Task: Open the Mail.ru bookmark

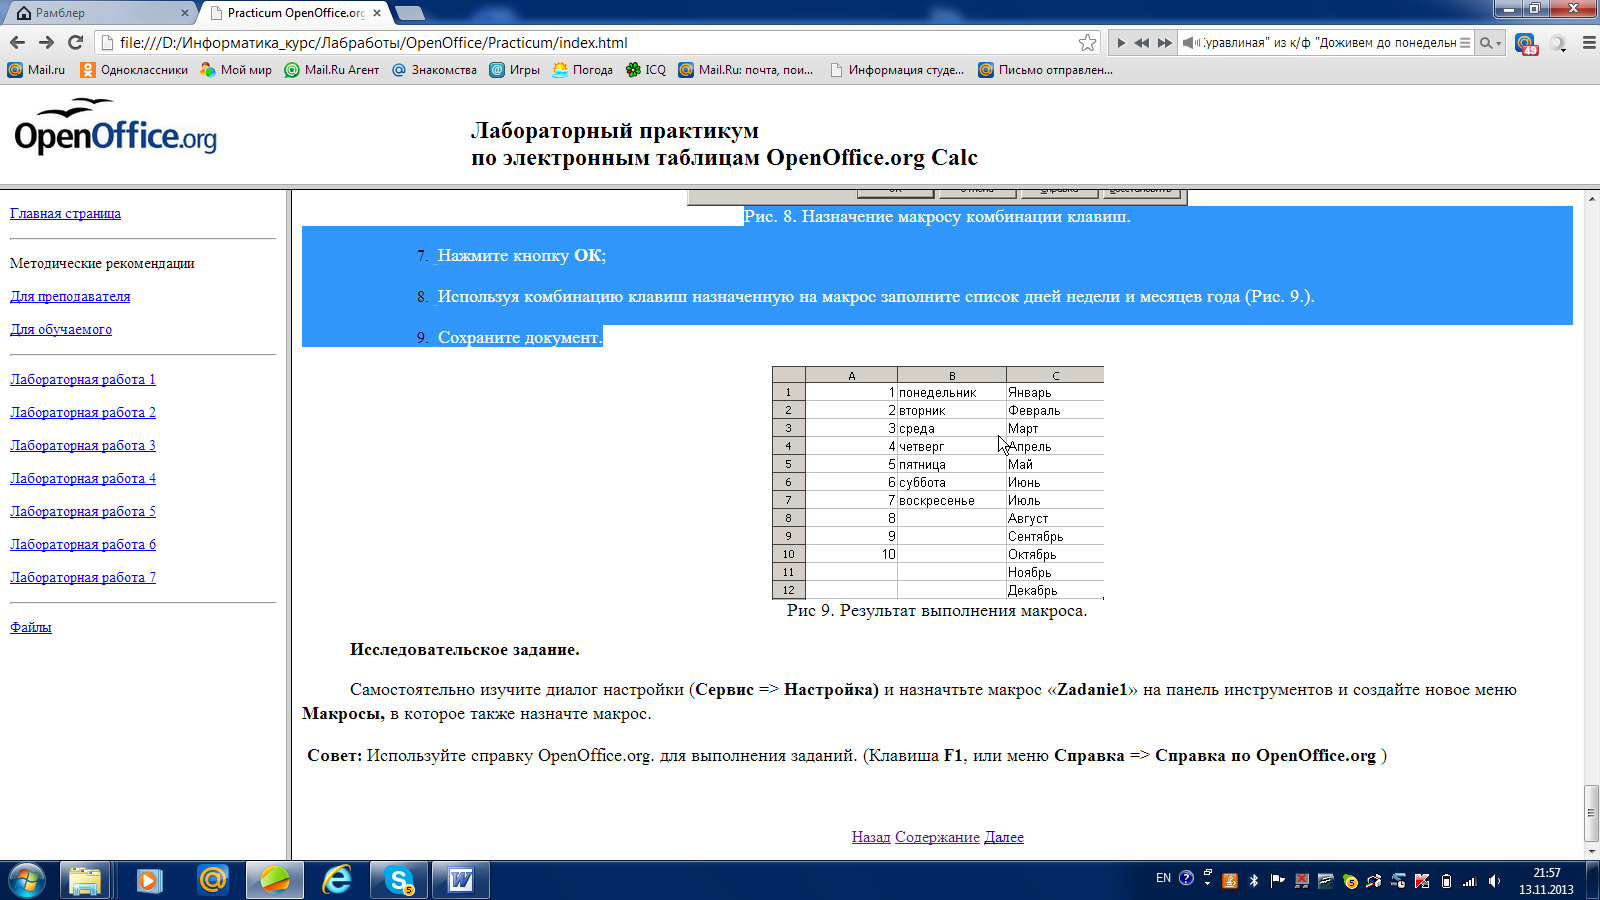Action: tap(36, 69)
